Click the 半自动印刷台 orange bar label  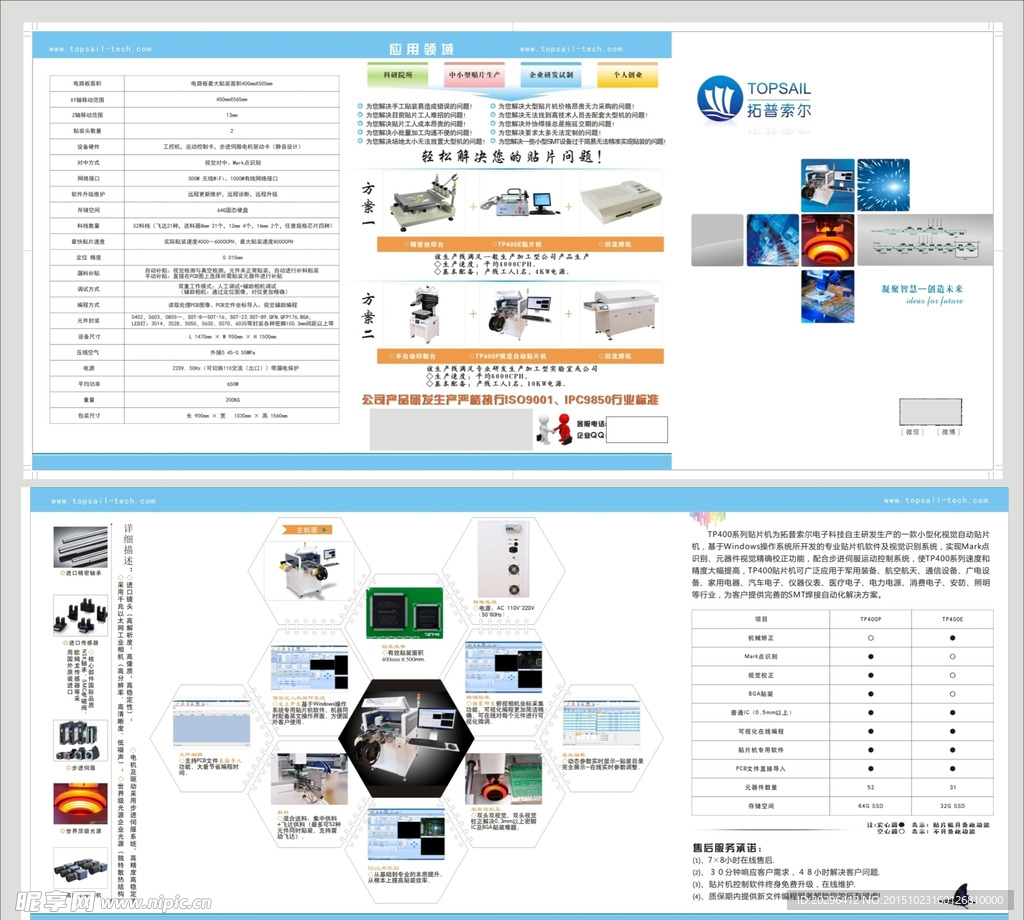click(x=412, y=356)
